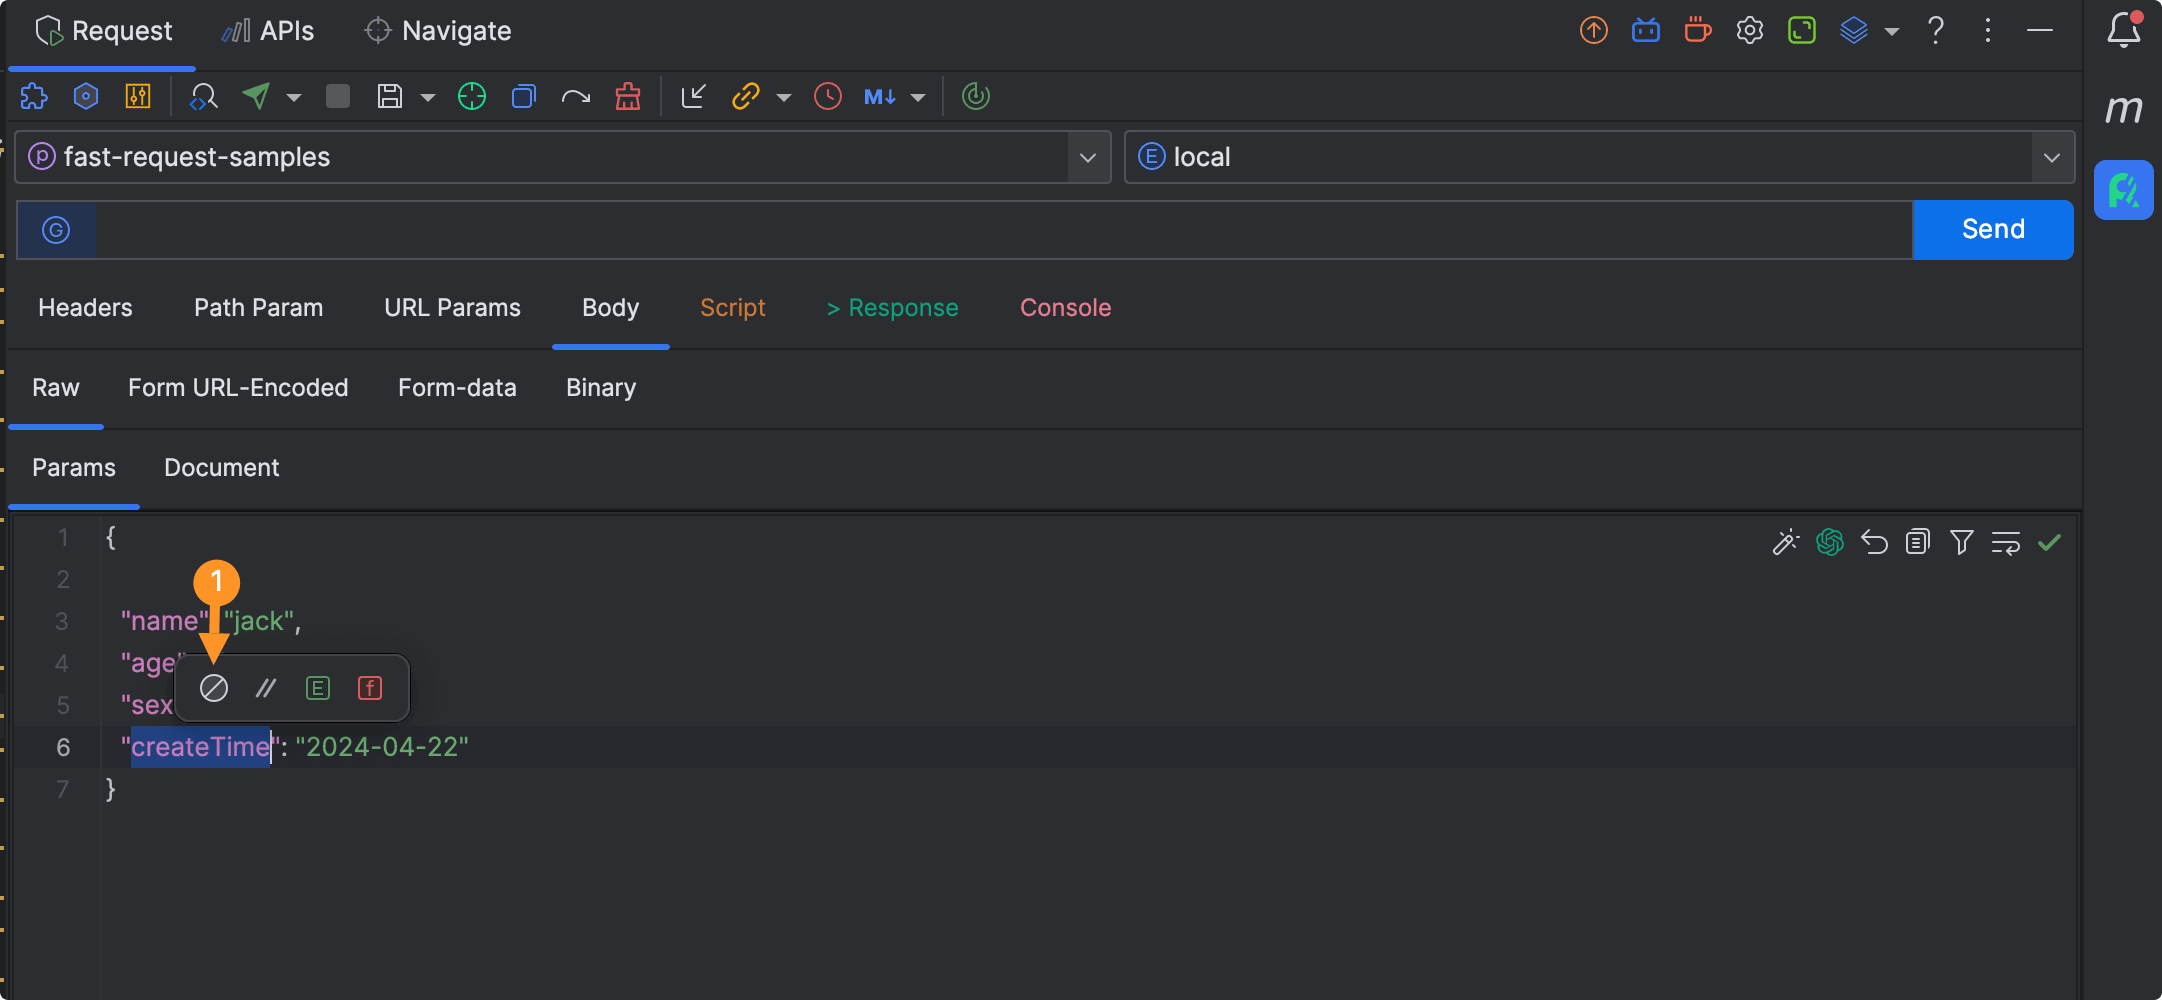The height and width of the screenshot is (1000, 2162).
Task: Click the magic wand icon in editor
Action: 1785,542
